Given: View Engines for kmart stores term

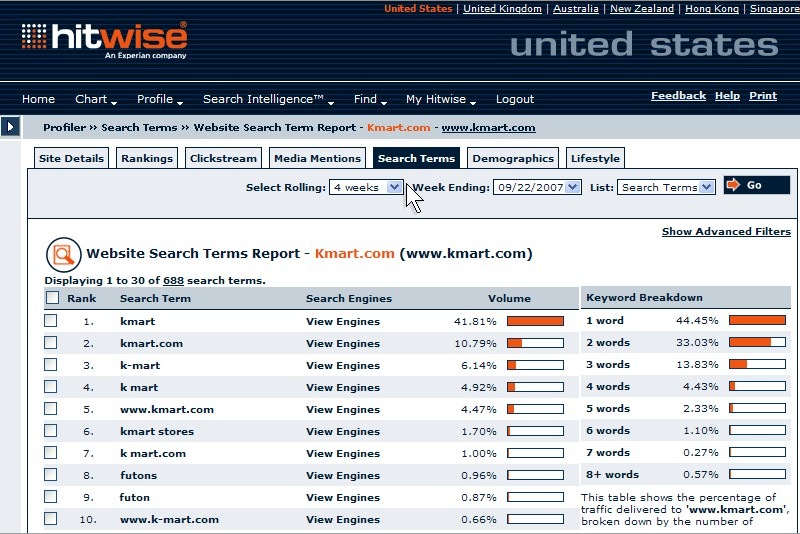Looking at the screenshot, I should pyautogui.click(x=343, y=431).
